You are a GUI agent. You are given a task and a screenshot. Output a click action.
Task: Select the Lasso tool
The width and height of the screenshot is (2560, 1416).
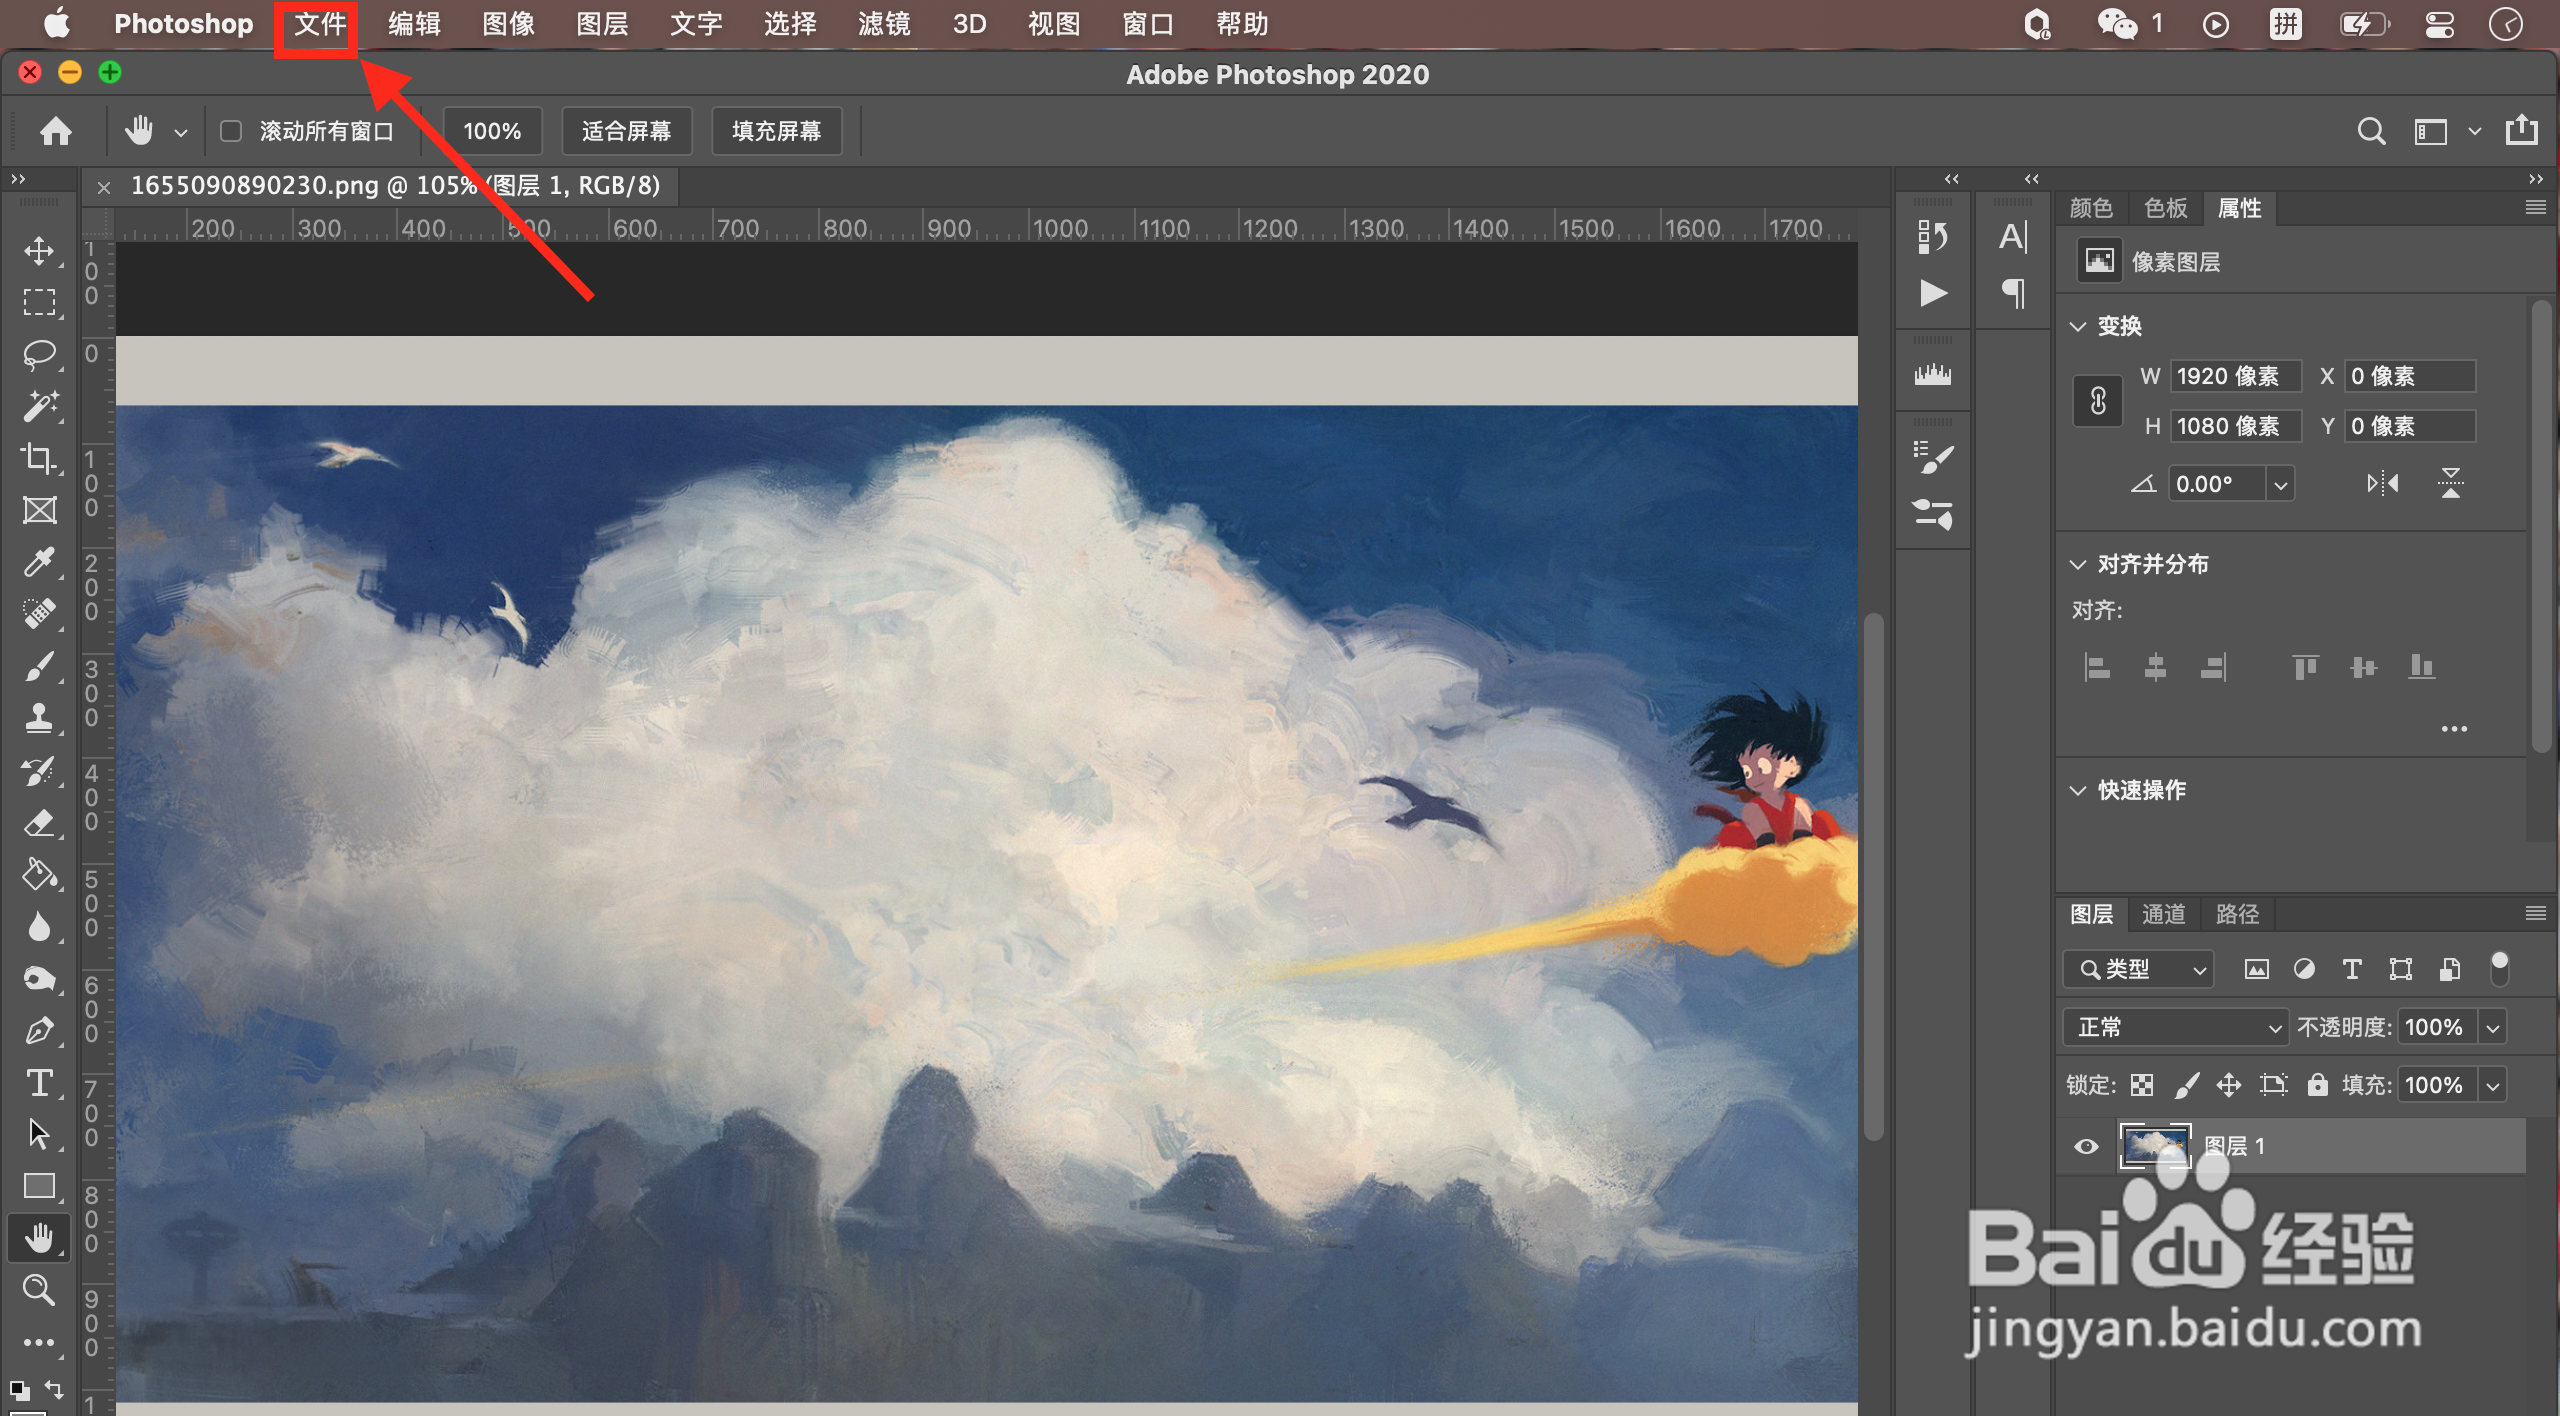coord(39,354)
